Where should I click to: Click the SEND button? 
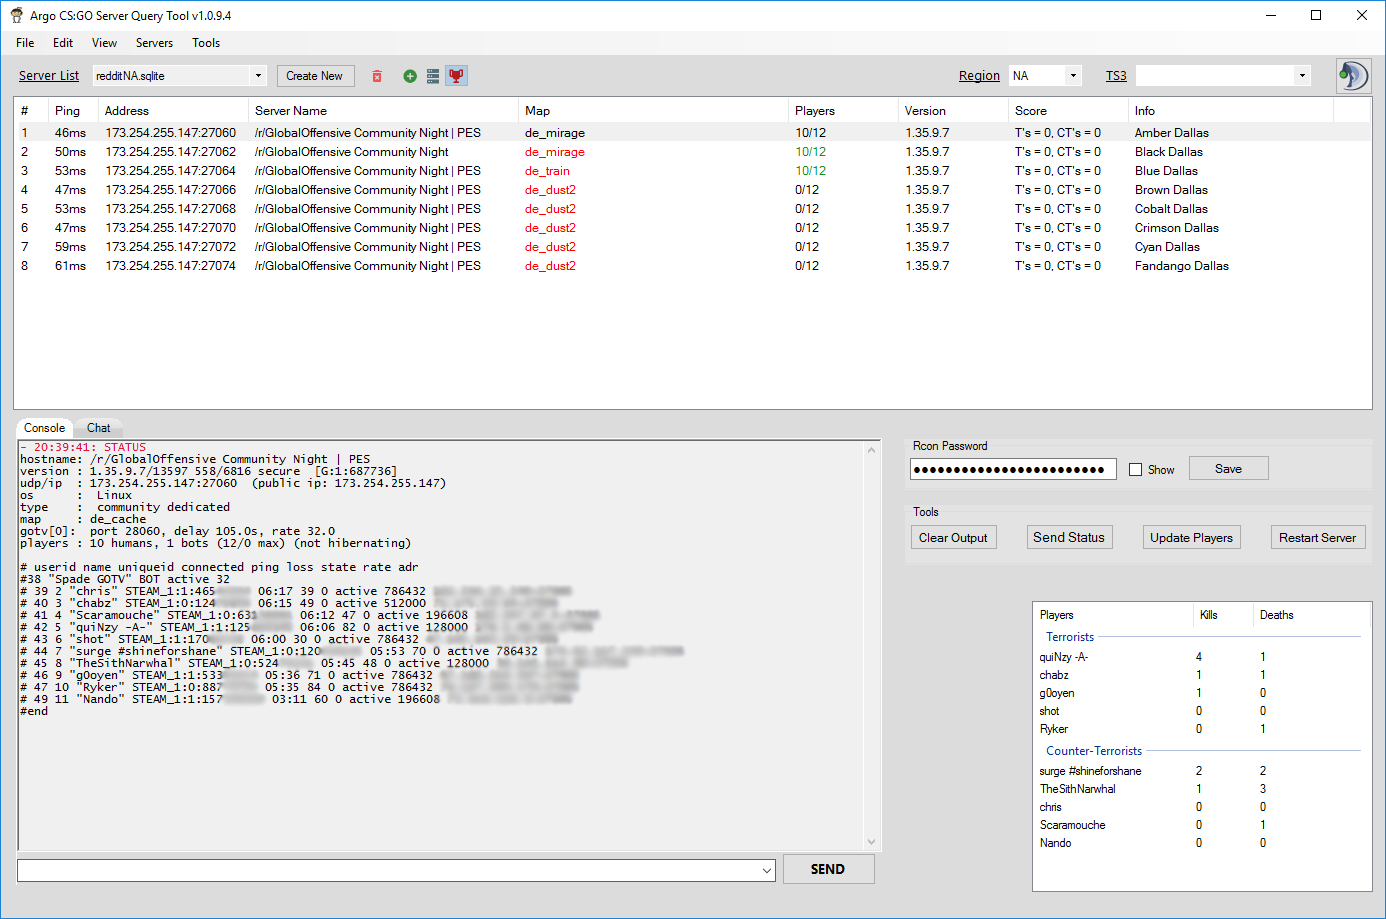tap(828, 869)
